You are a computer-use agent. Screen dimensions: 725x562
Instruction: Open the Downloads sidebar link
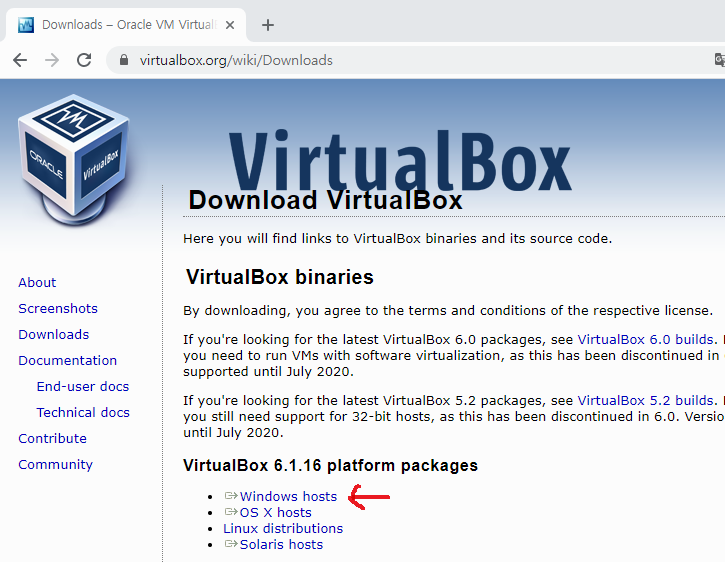[x=54, y=334]
